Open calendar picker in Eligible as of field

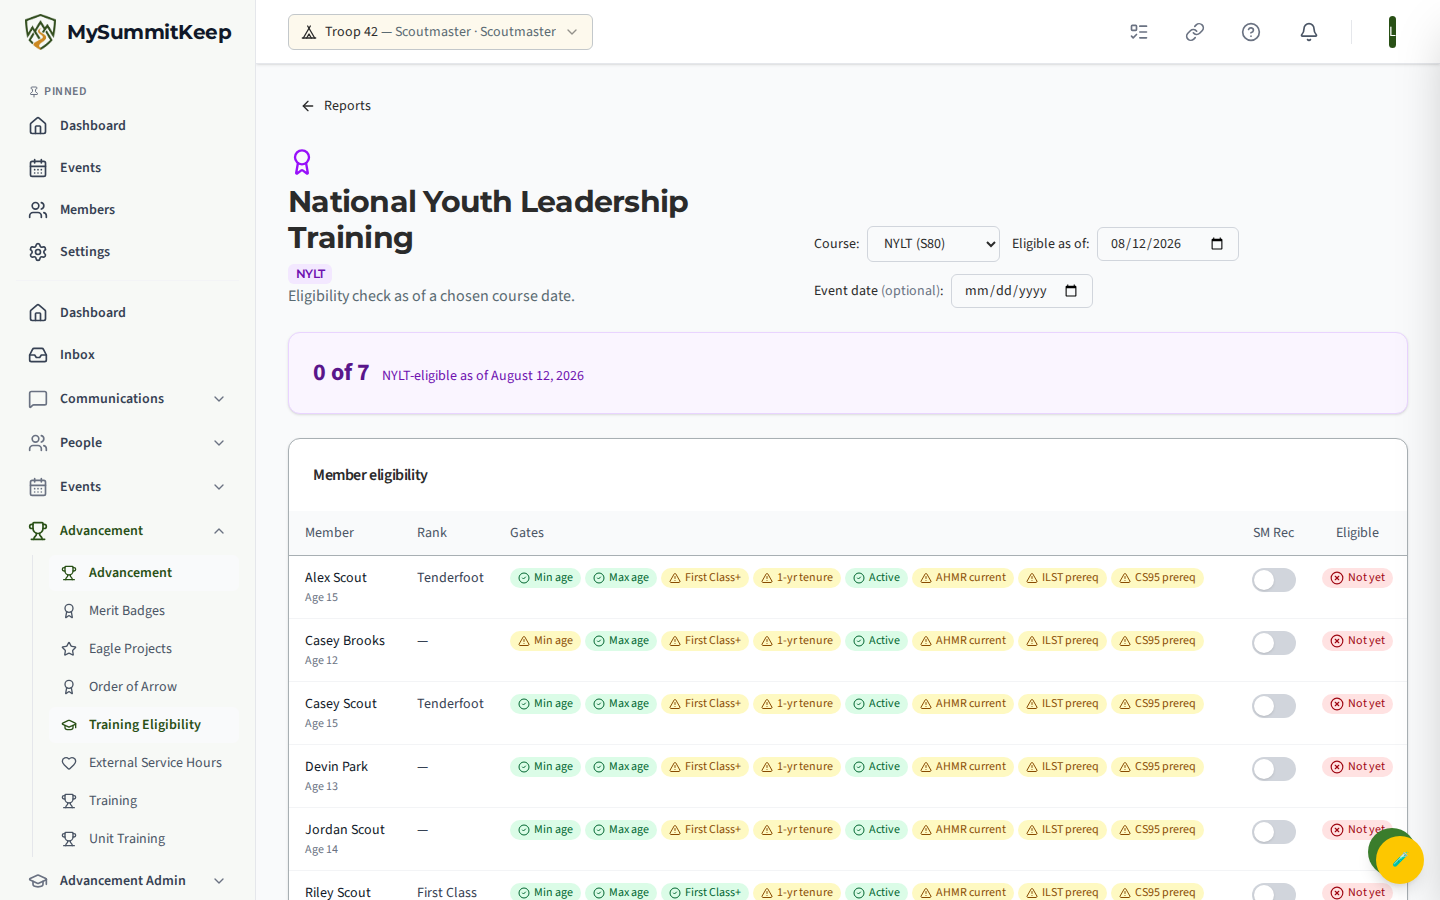point(1217,244)
